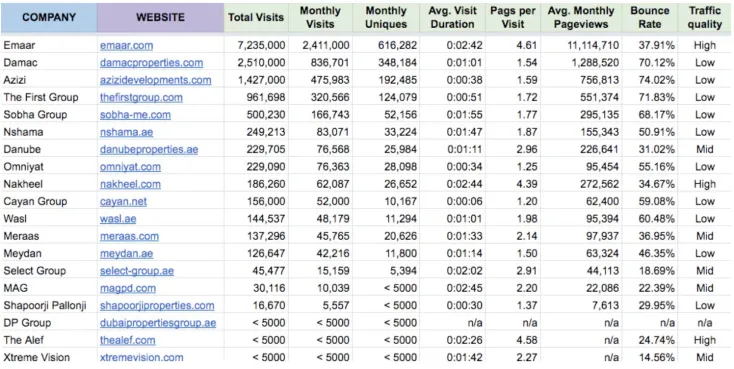The image size is (734, 369).
Task: Click the Nakheel company cell
Action: coord(49,184)
